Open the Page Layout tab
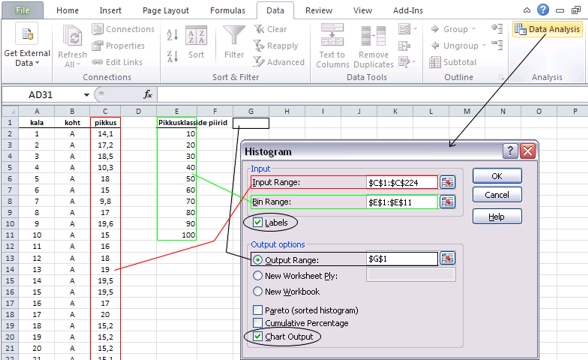 click(x=165, y=10)
